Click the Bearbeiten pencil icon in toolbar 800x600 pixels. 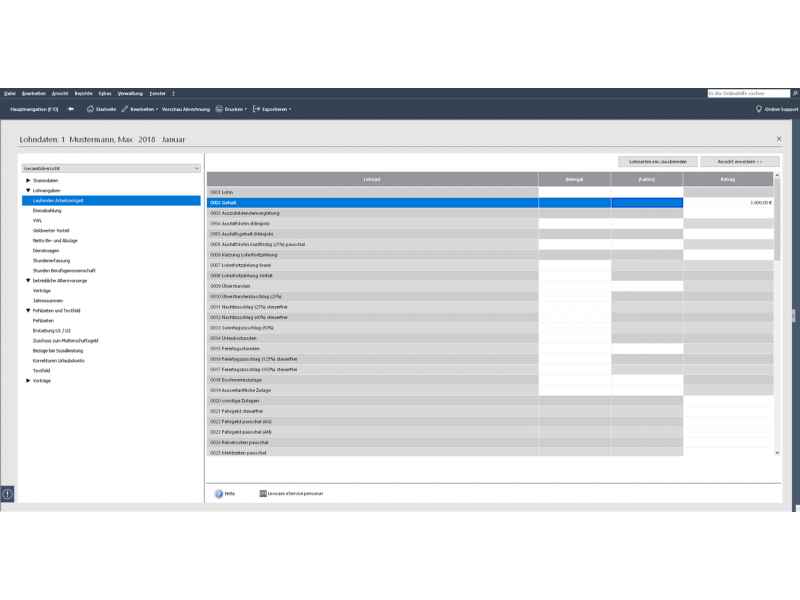[124, 108]
